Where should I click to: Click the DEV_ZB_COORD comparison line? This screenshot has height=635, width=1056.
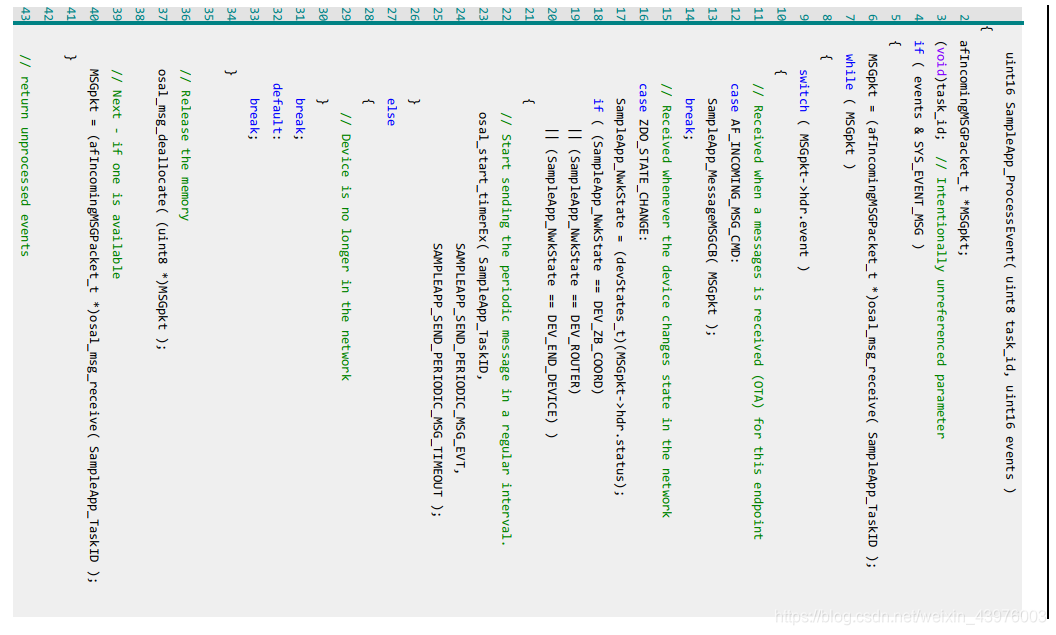point(597,246)
